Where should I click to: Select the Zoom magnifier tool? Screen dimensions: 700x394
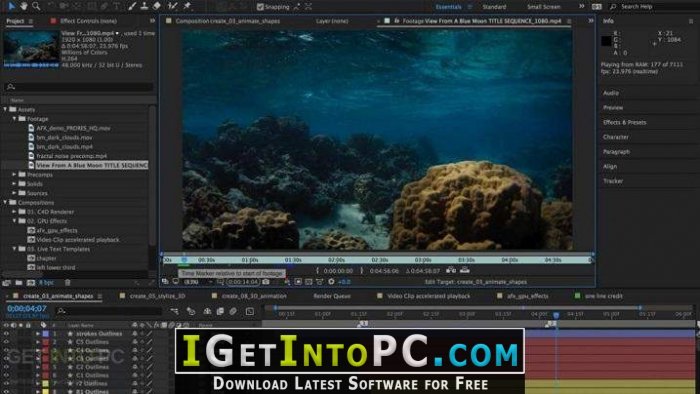click(x=36, y=6)
